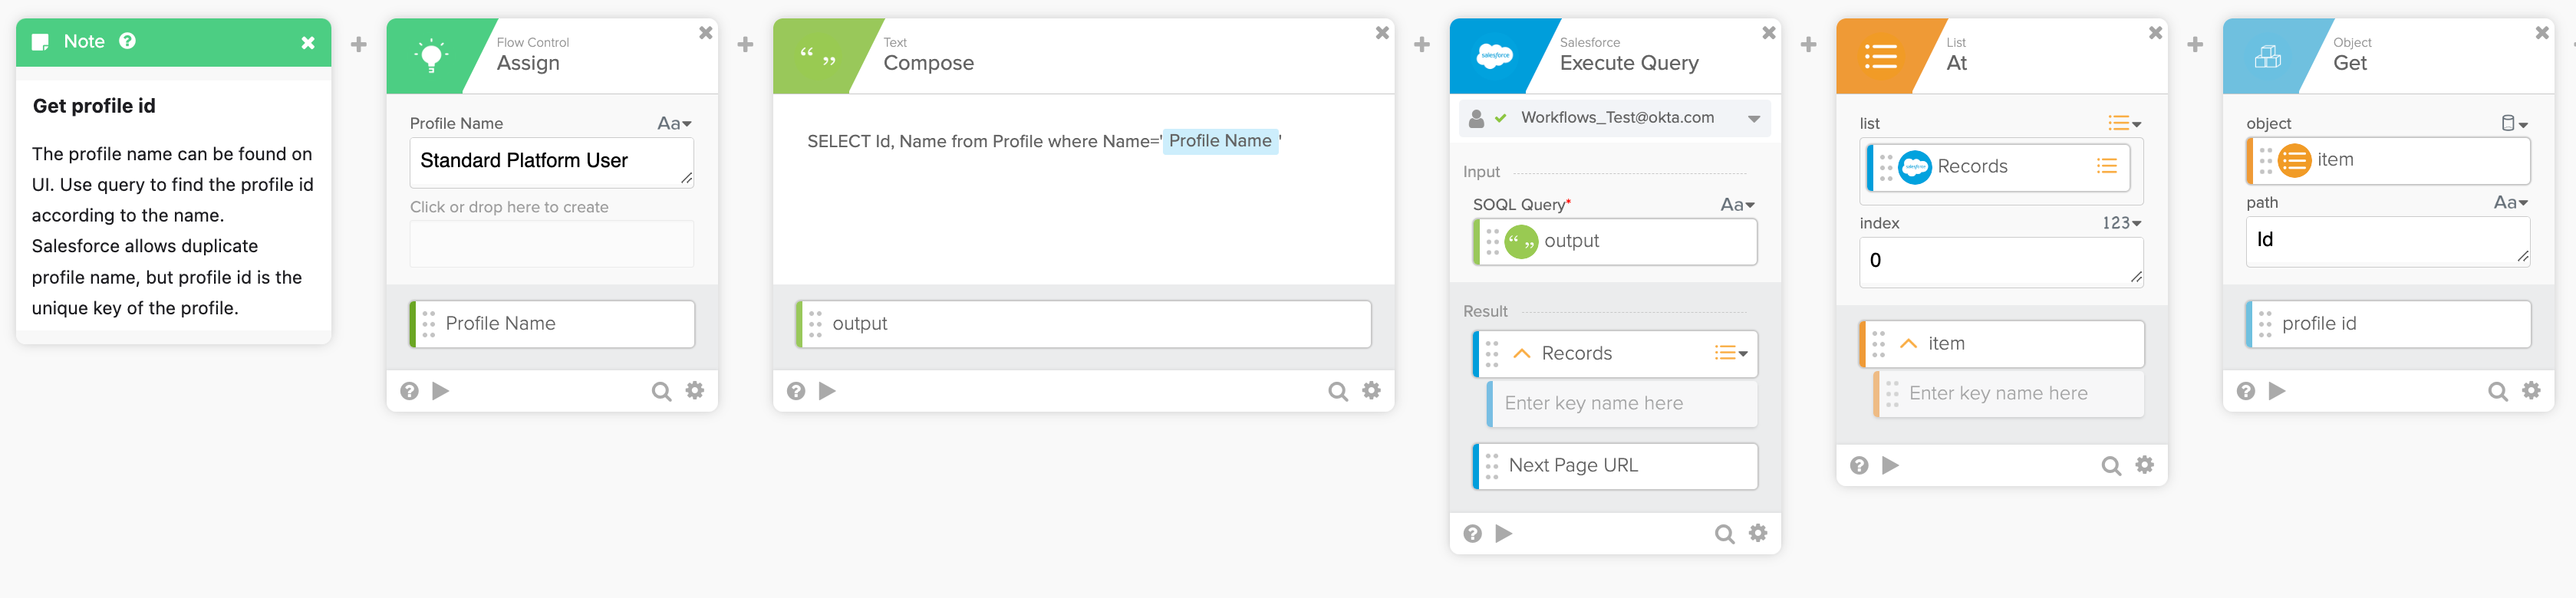Run the Assign card with play icon
The width and height of the screenshot is (2576, 598).
coord(440,391)
